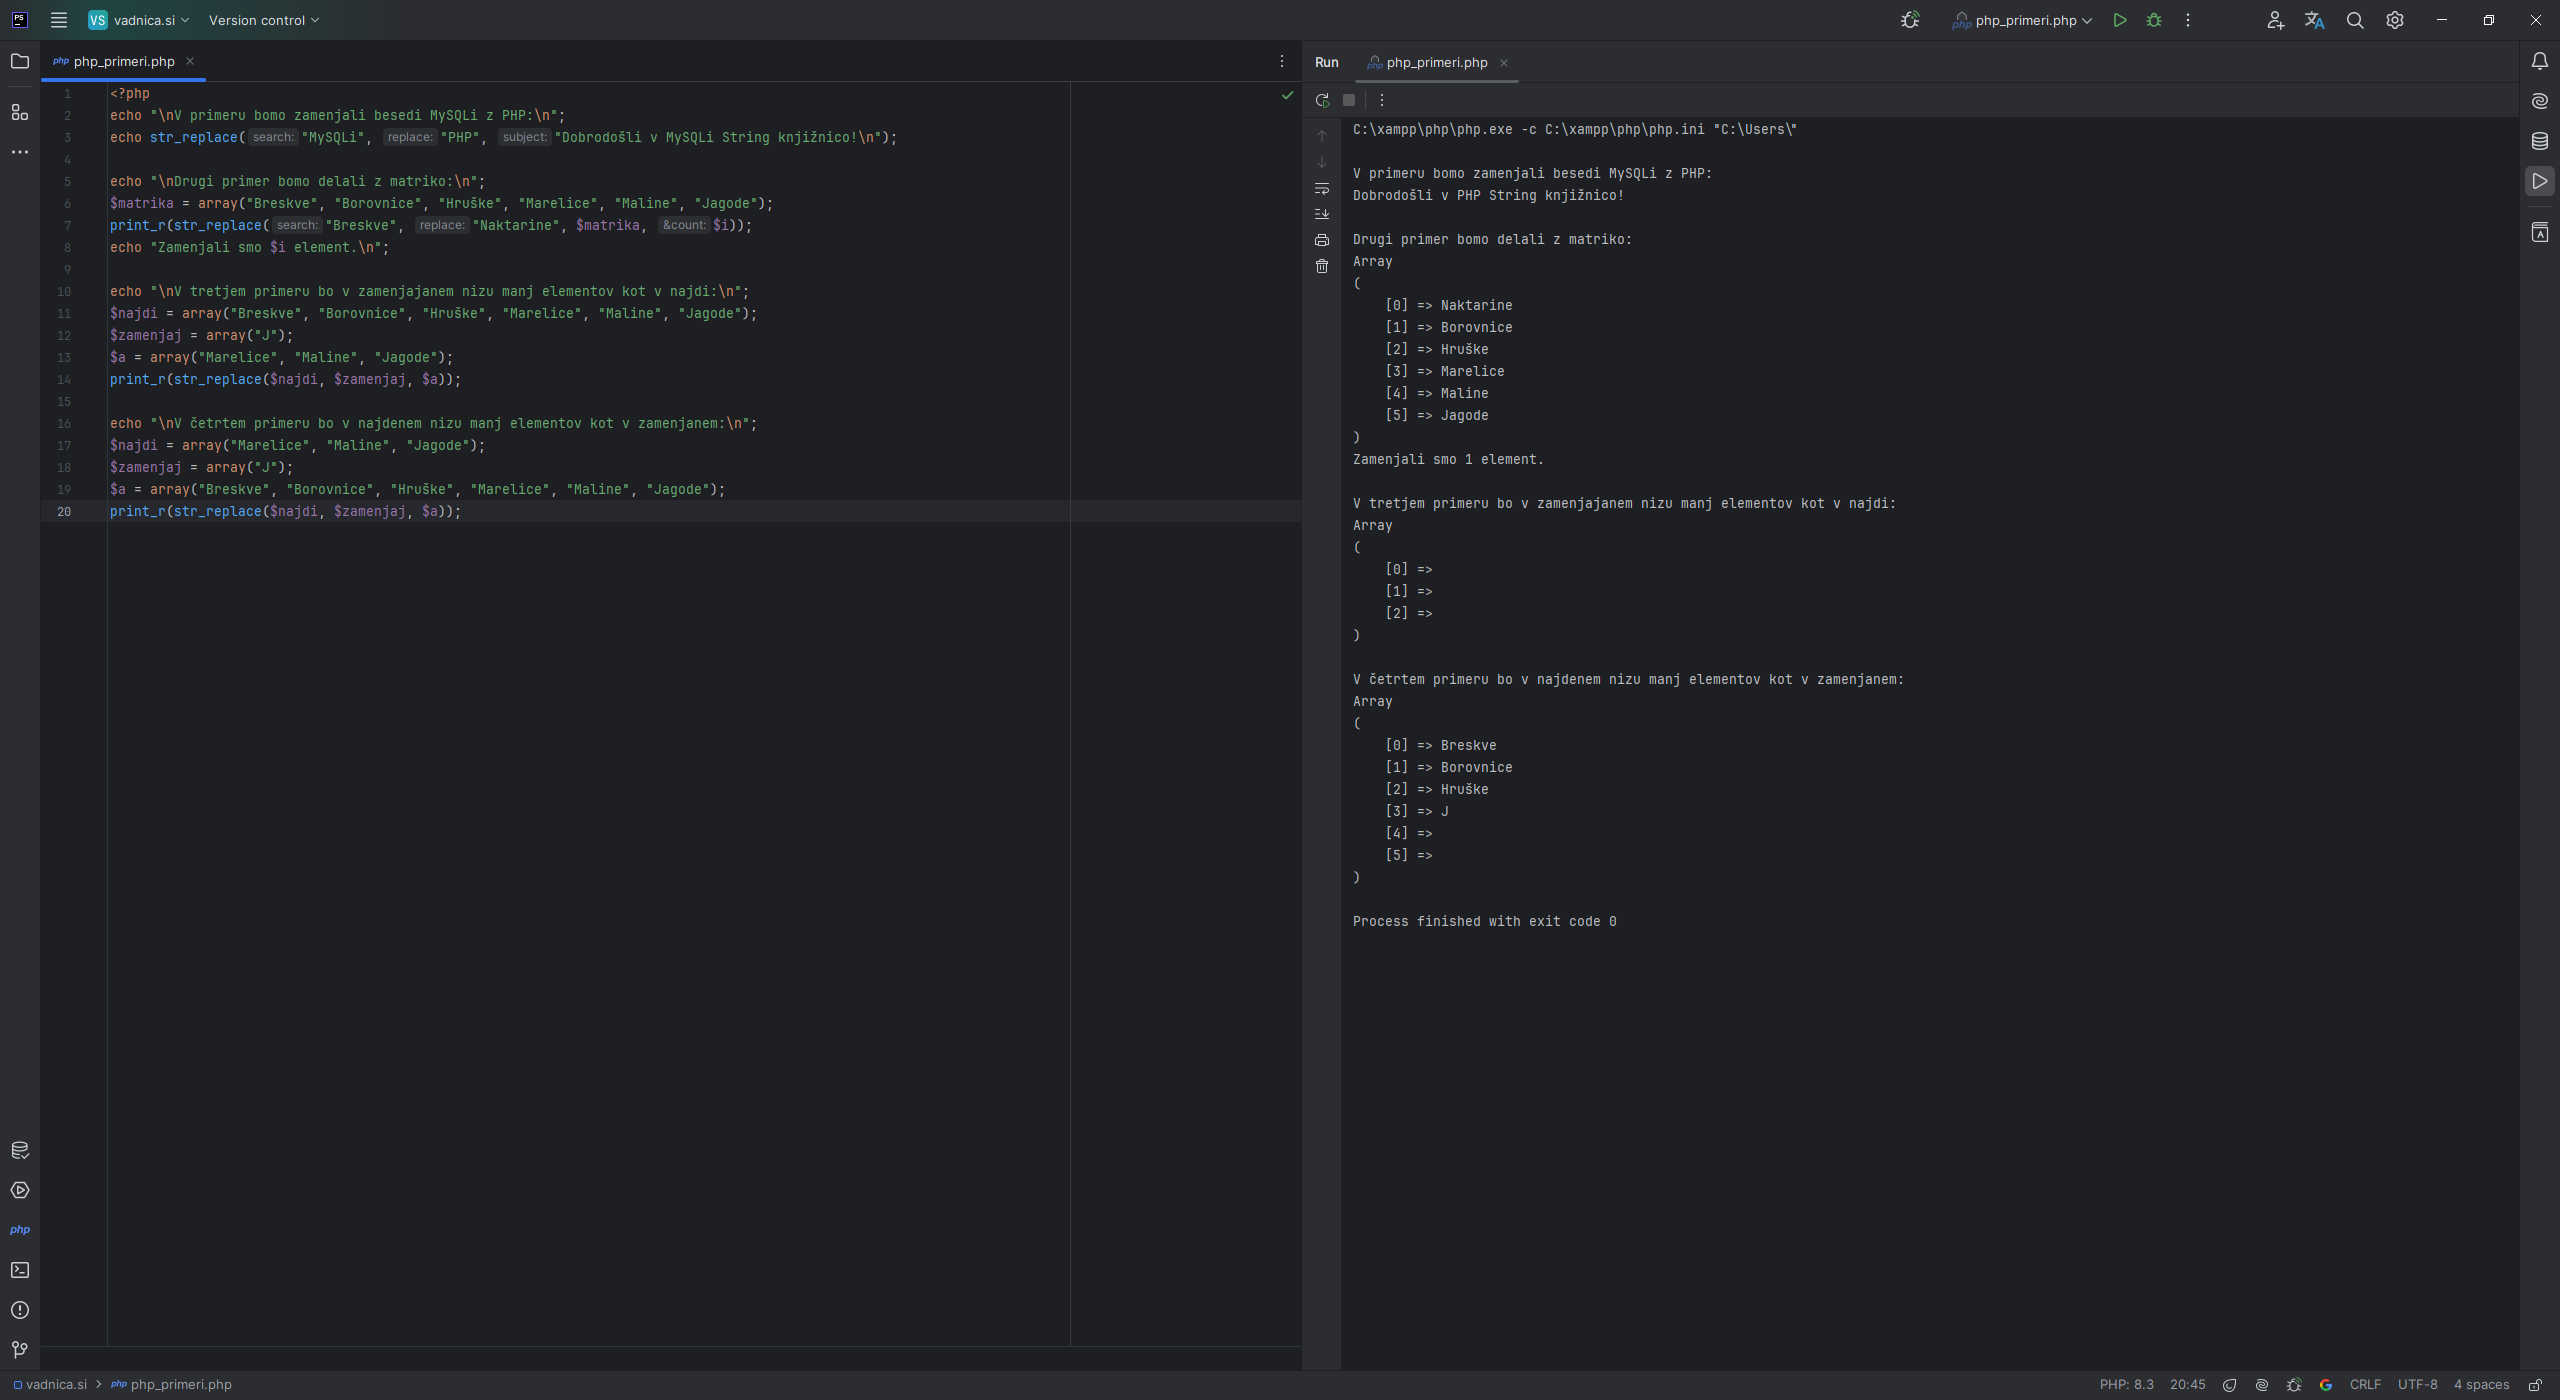The height and width of the screenshot is (1400, 2560).
Task: Open the Terminal tool window
Action: pyautogui.click(x=20, y=1270)
